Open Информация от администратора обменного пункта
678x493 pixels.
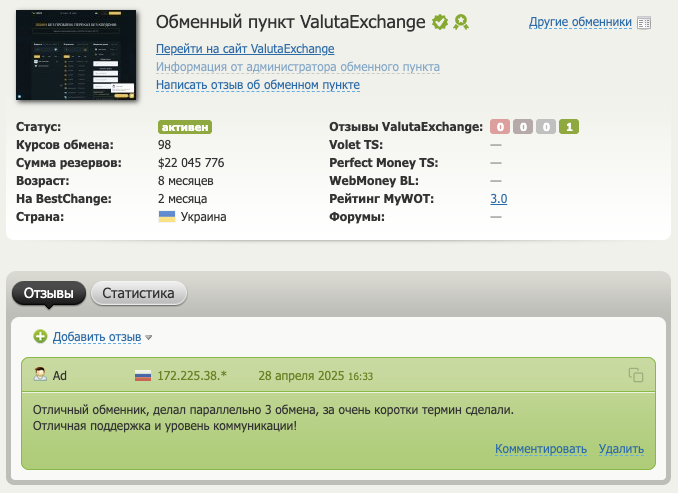(298, 67)
